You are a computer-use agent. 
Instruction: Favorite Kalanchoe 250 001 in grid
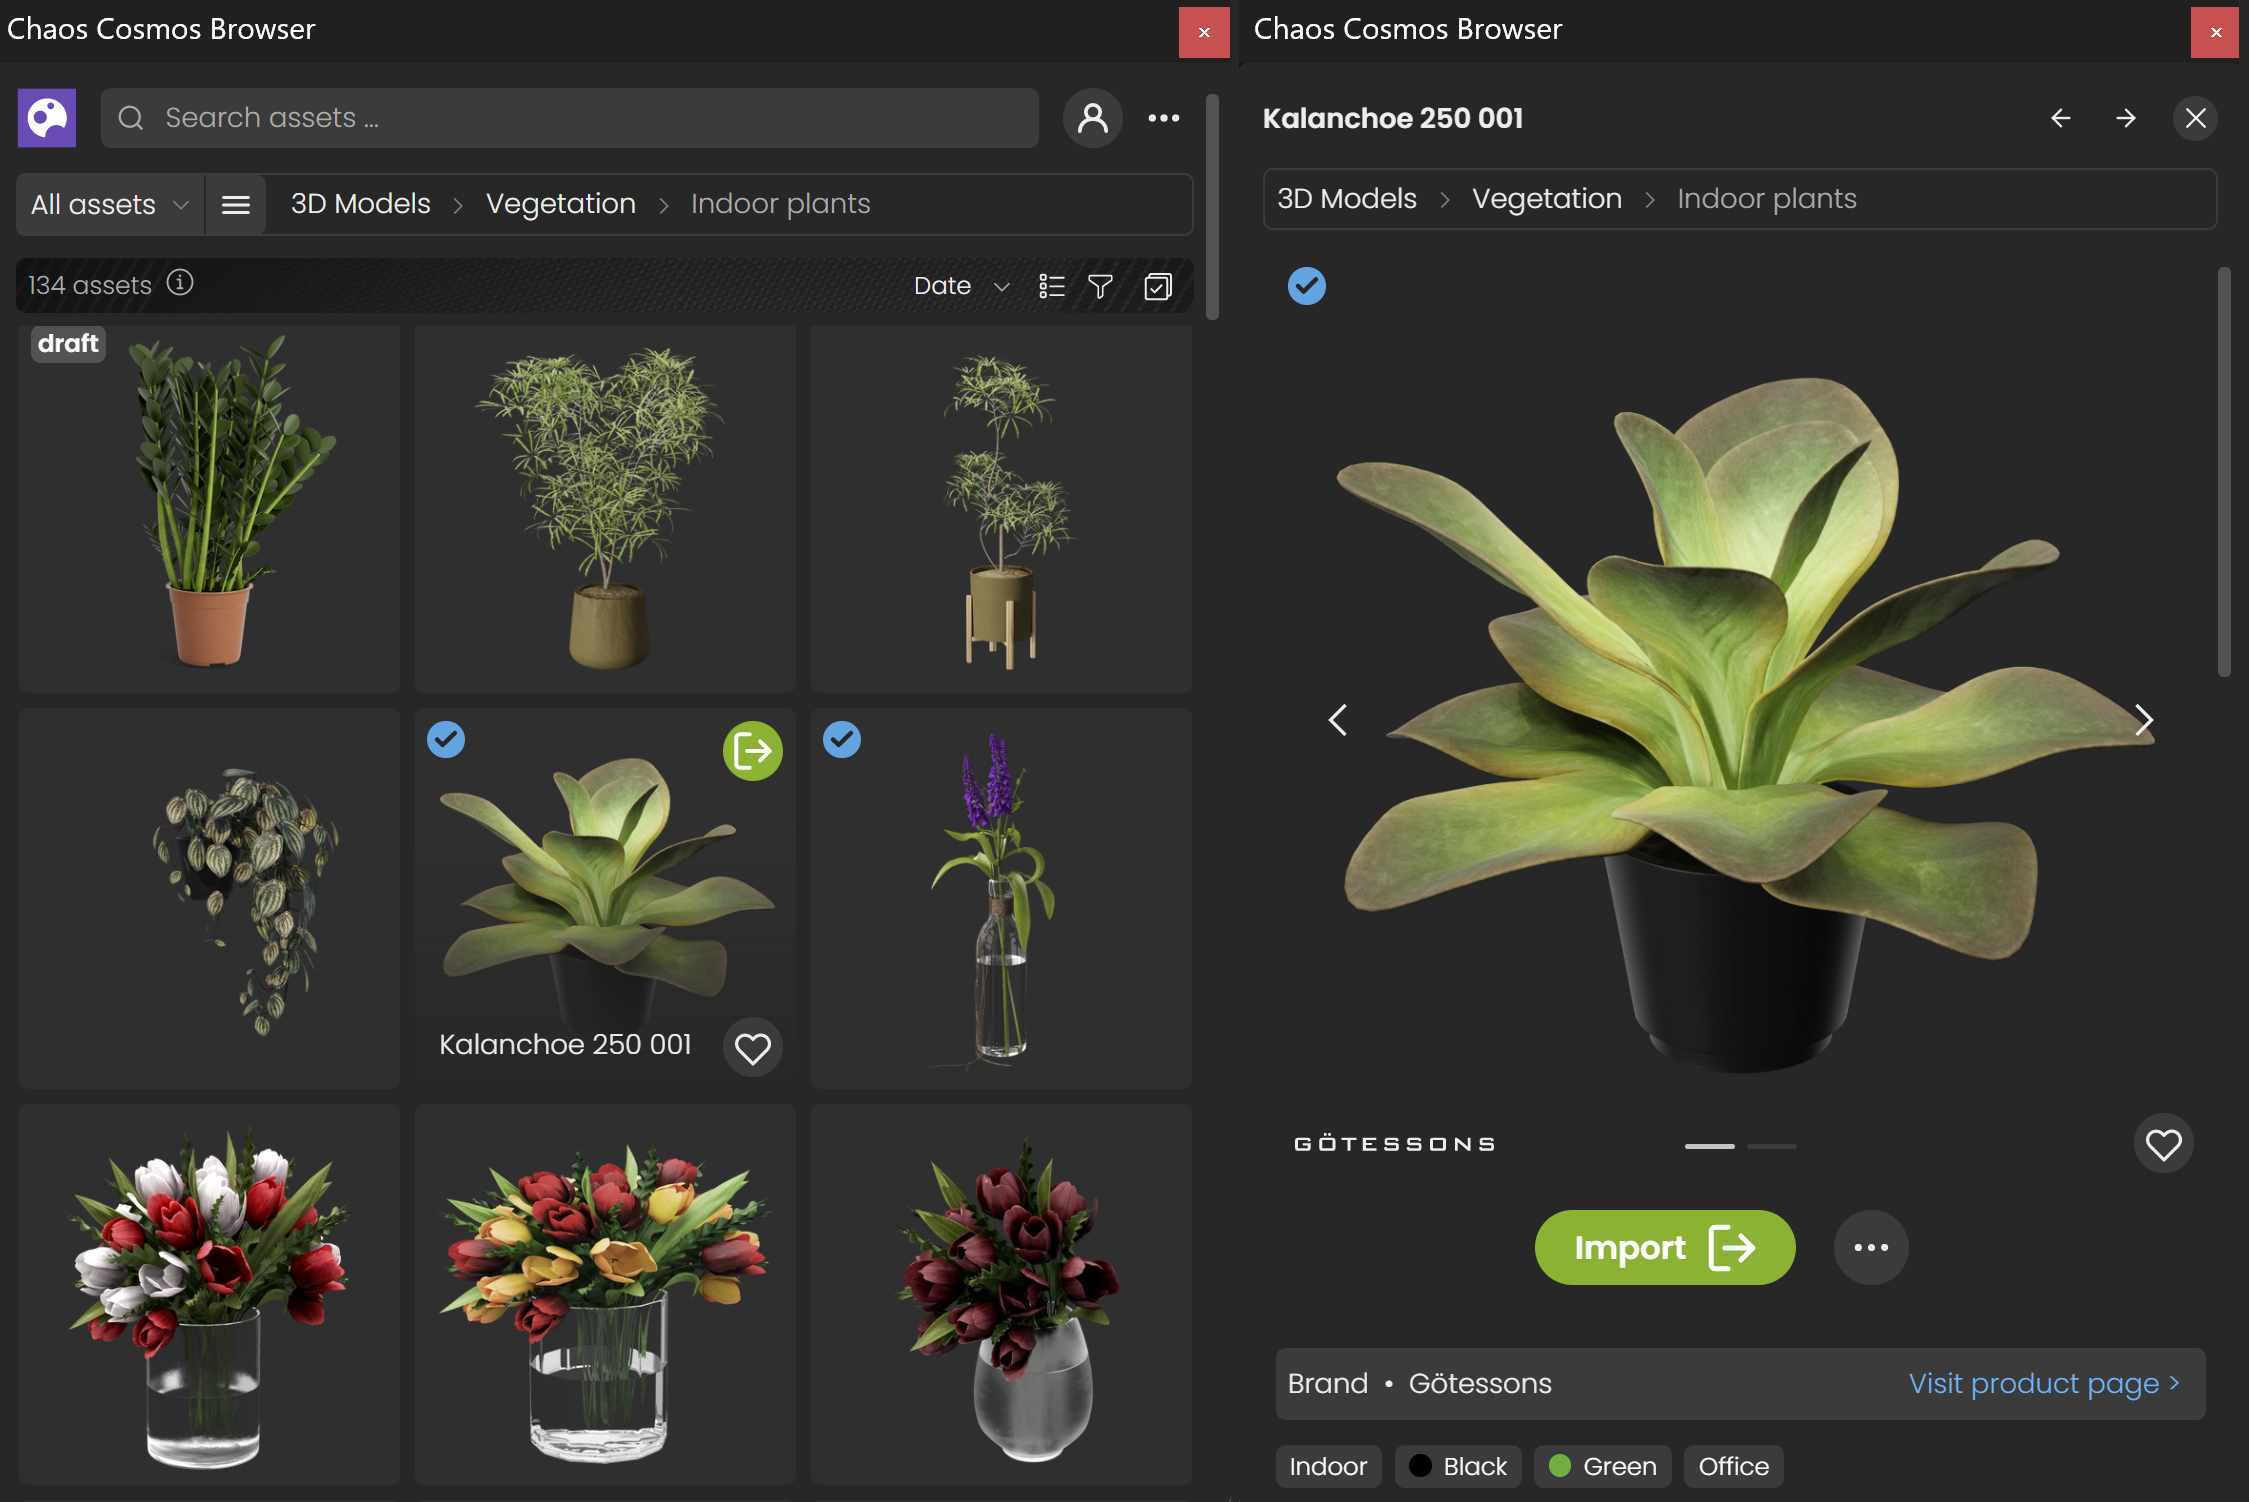pyautogui.click(x=753, y=1048)
